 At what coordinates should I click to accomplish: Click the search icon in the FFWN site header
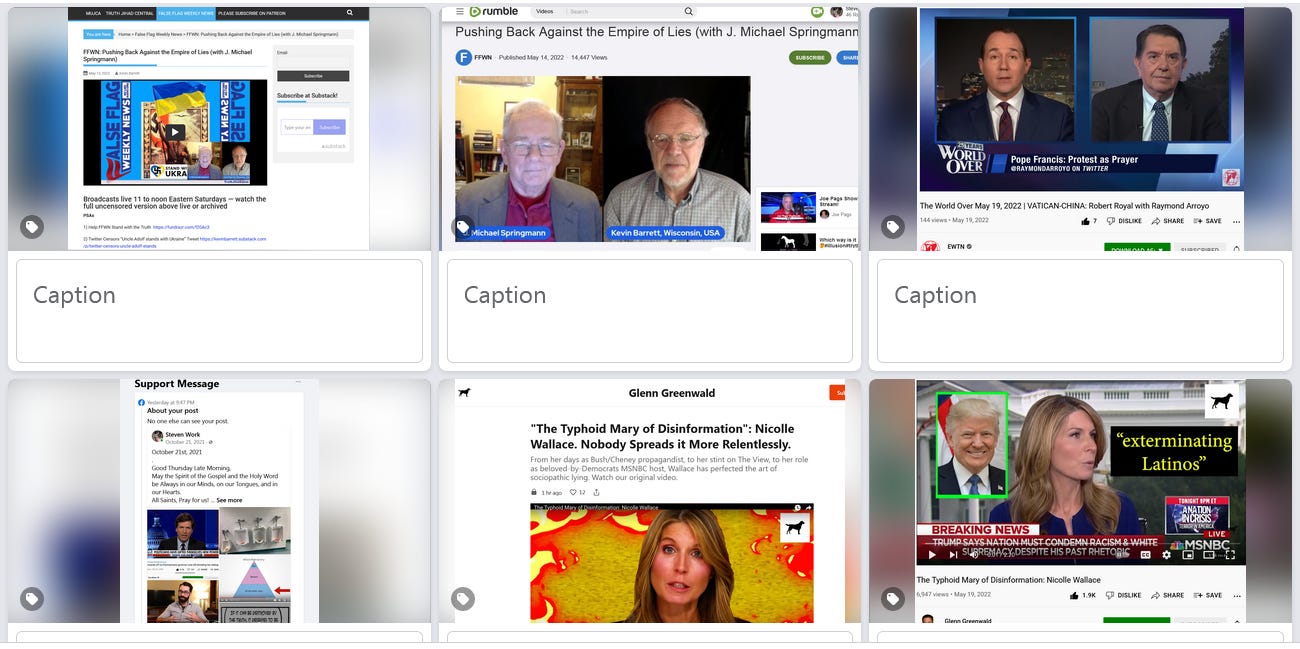[350, 13]
